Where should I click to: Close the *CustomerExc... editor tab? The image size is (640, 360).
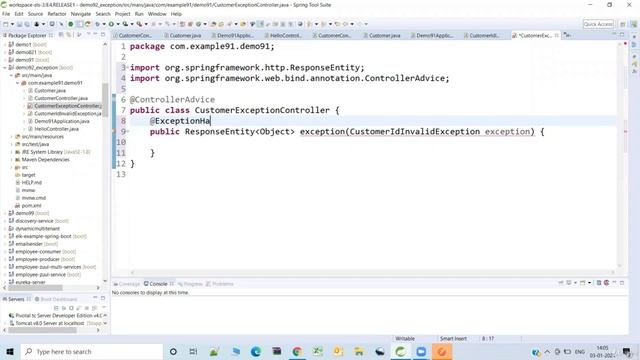tap(557, 36)
